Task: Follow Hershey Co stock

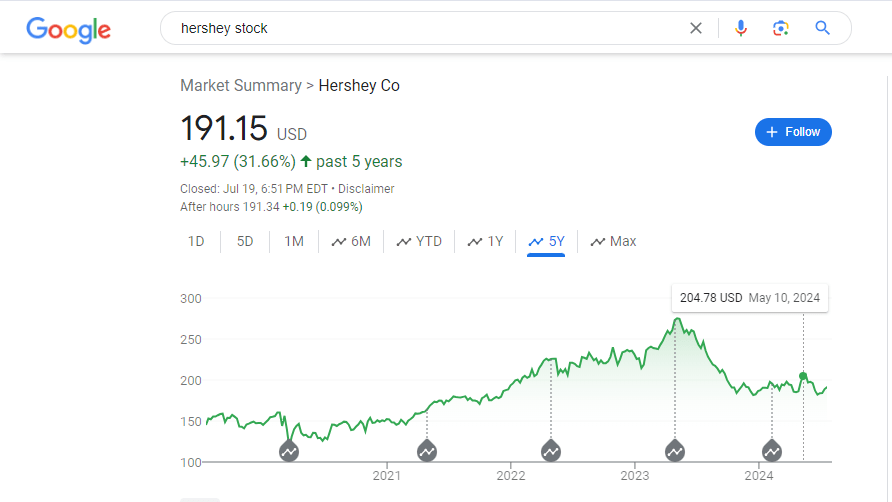Action: pyautogui.click(x=793, y=132)
